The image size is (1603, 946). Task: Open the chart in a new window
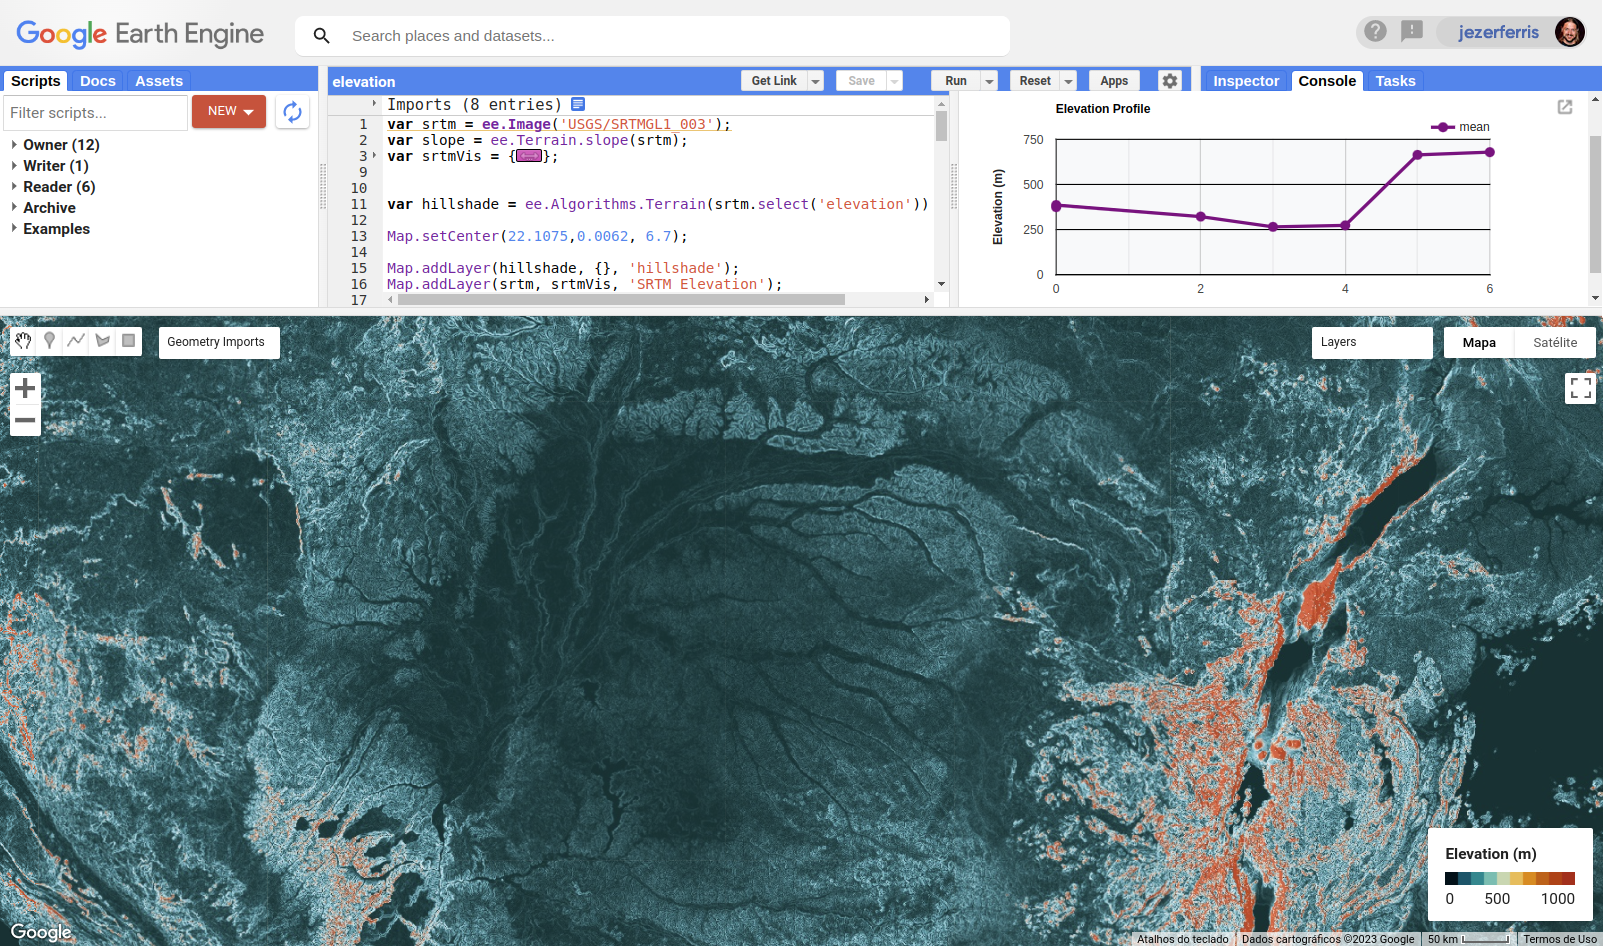coord(1565,107)
